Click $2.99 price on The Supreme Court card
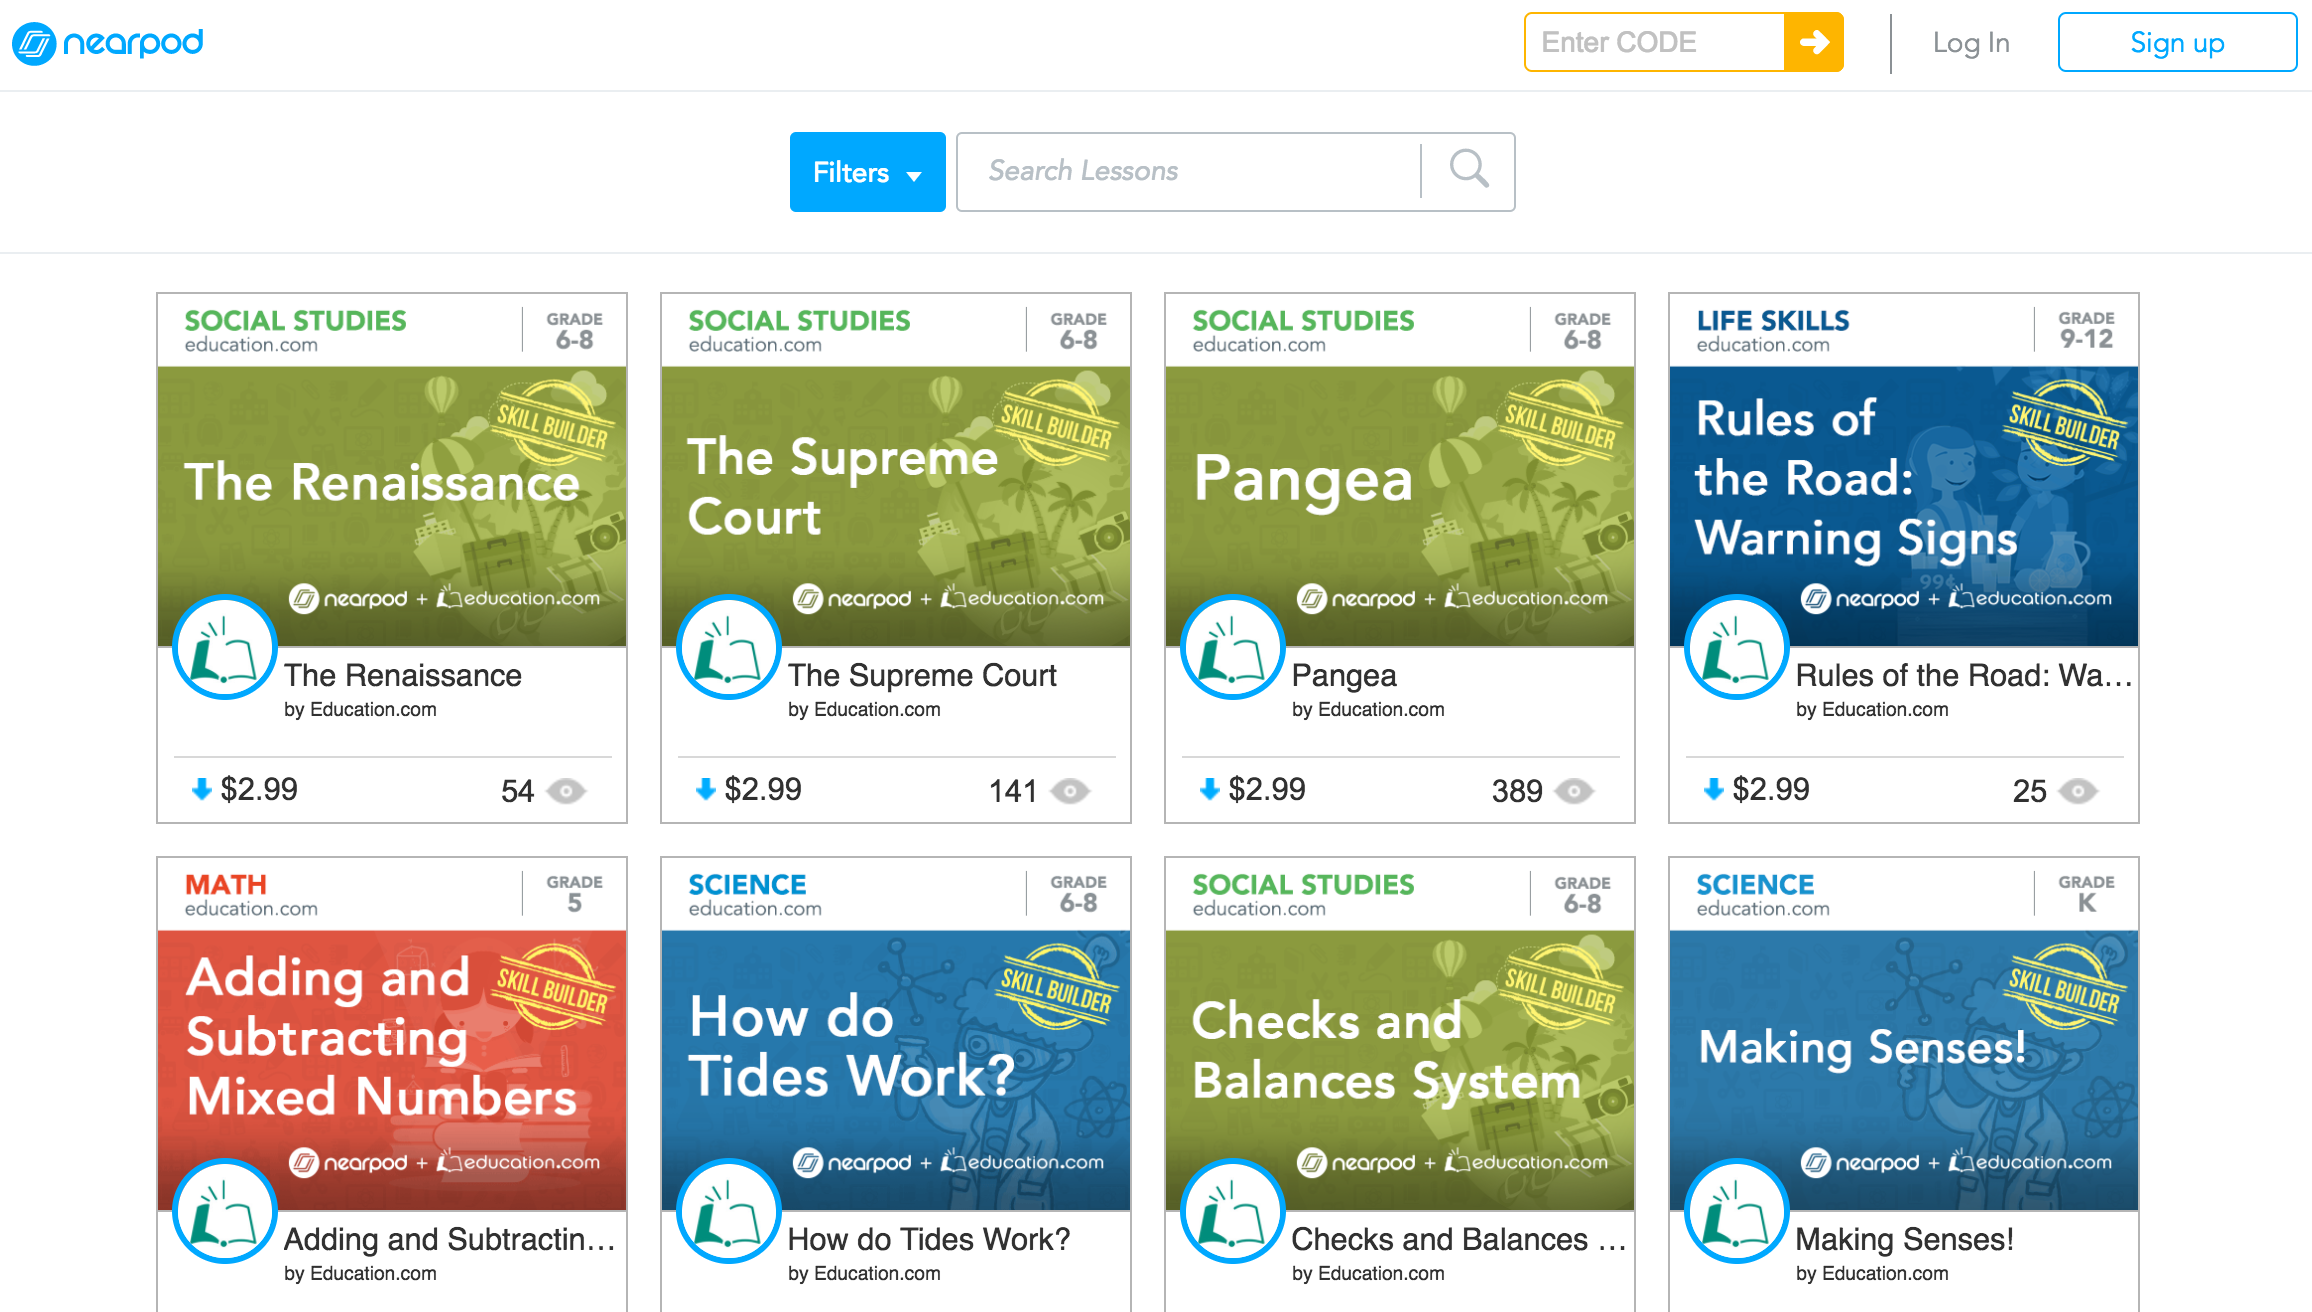The height and width of the screenshot is (1312, 2312). [763, 789]
